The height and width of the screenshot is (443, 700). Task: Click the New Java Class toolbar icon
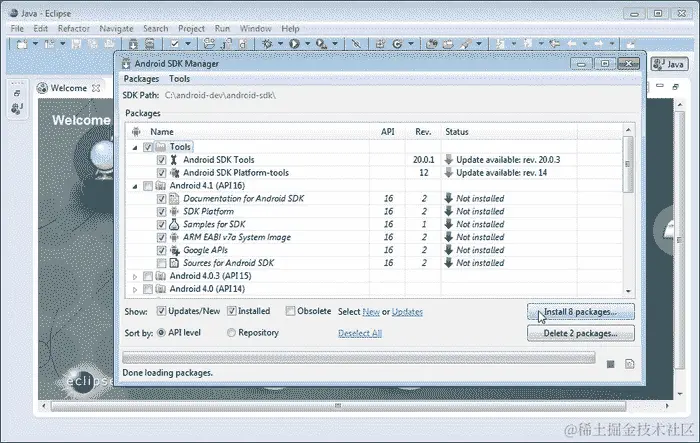coord(397,44)
